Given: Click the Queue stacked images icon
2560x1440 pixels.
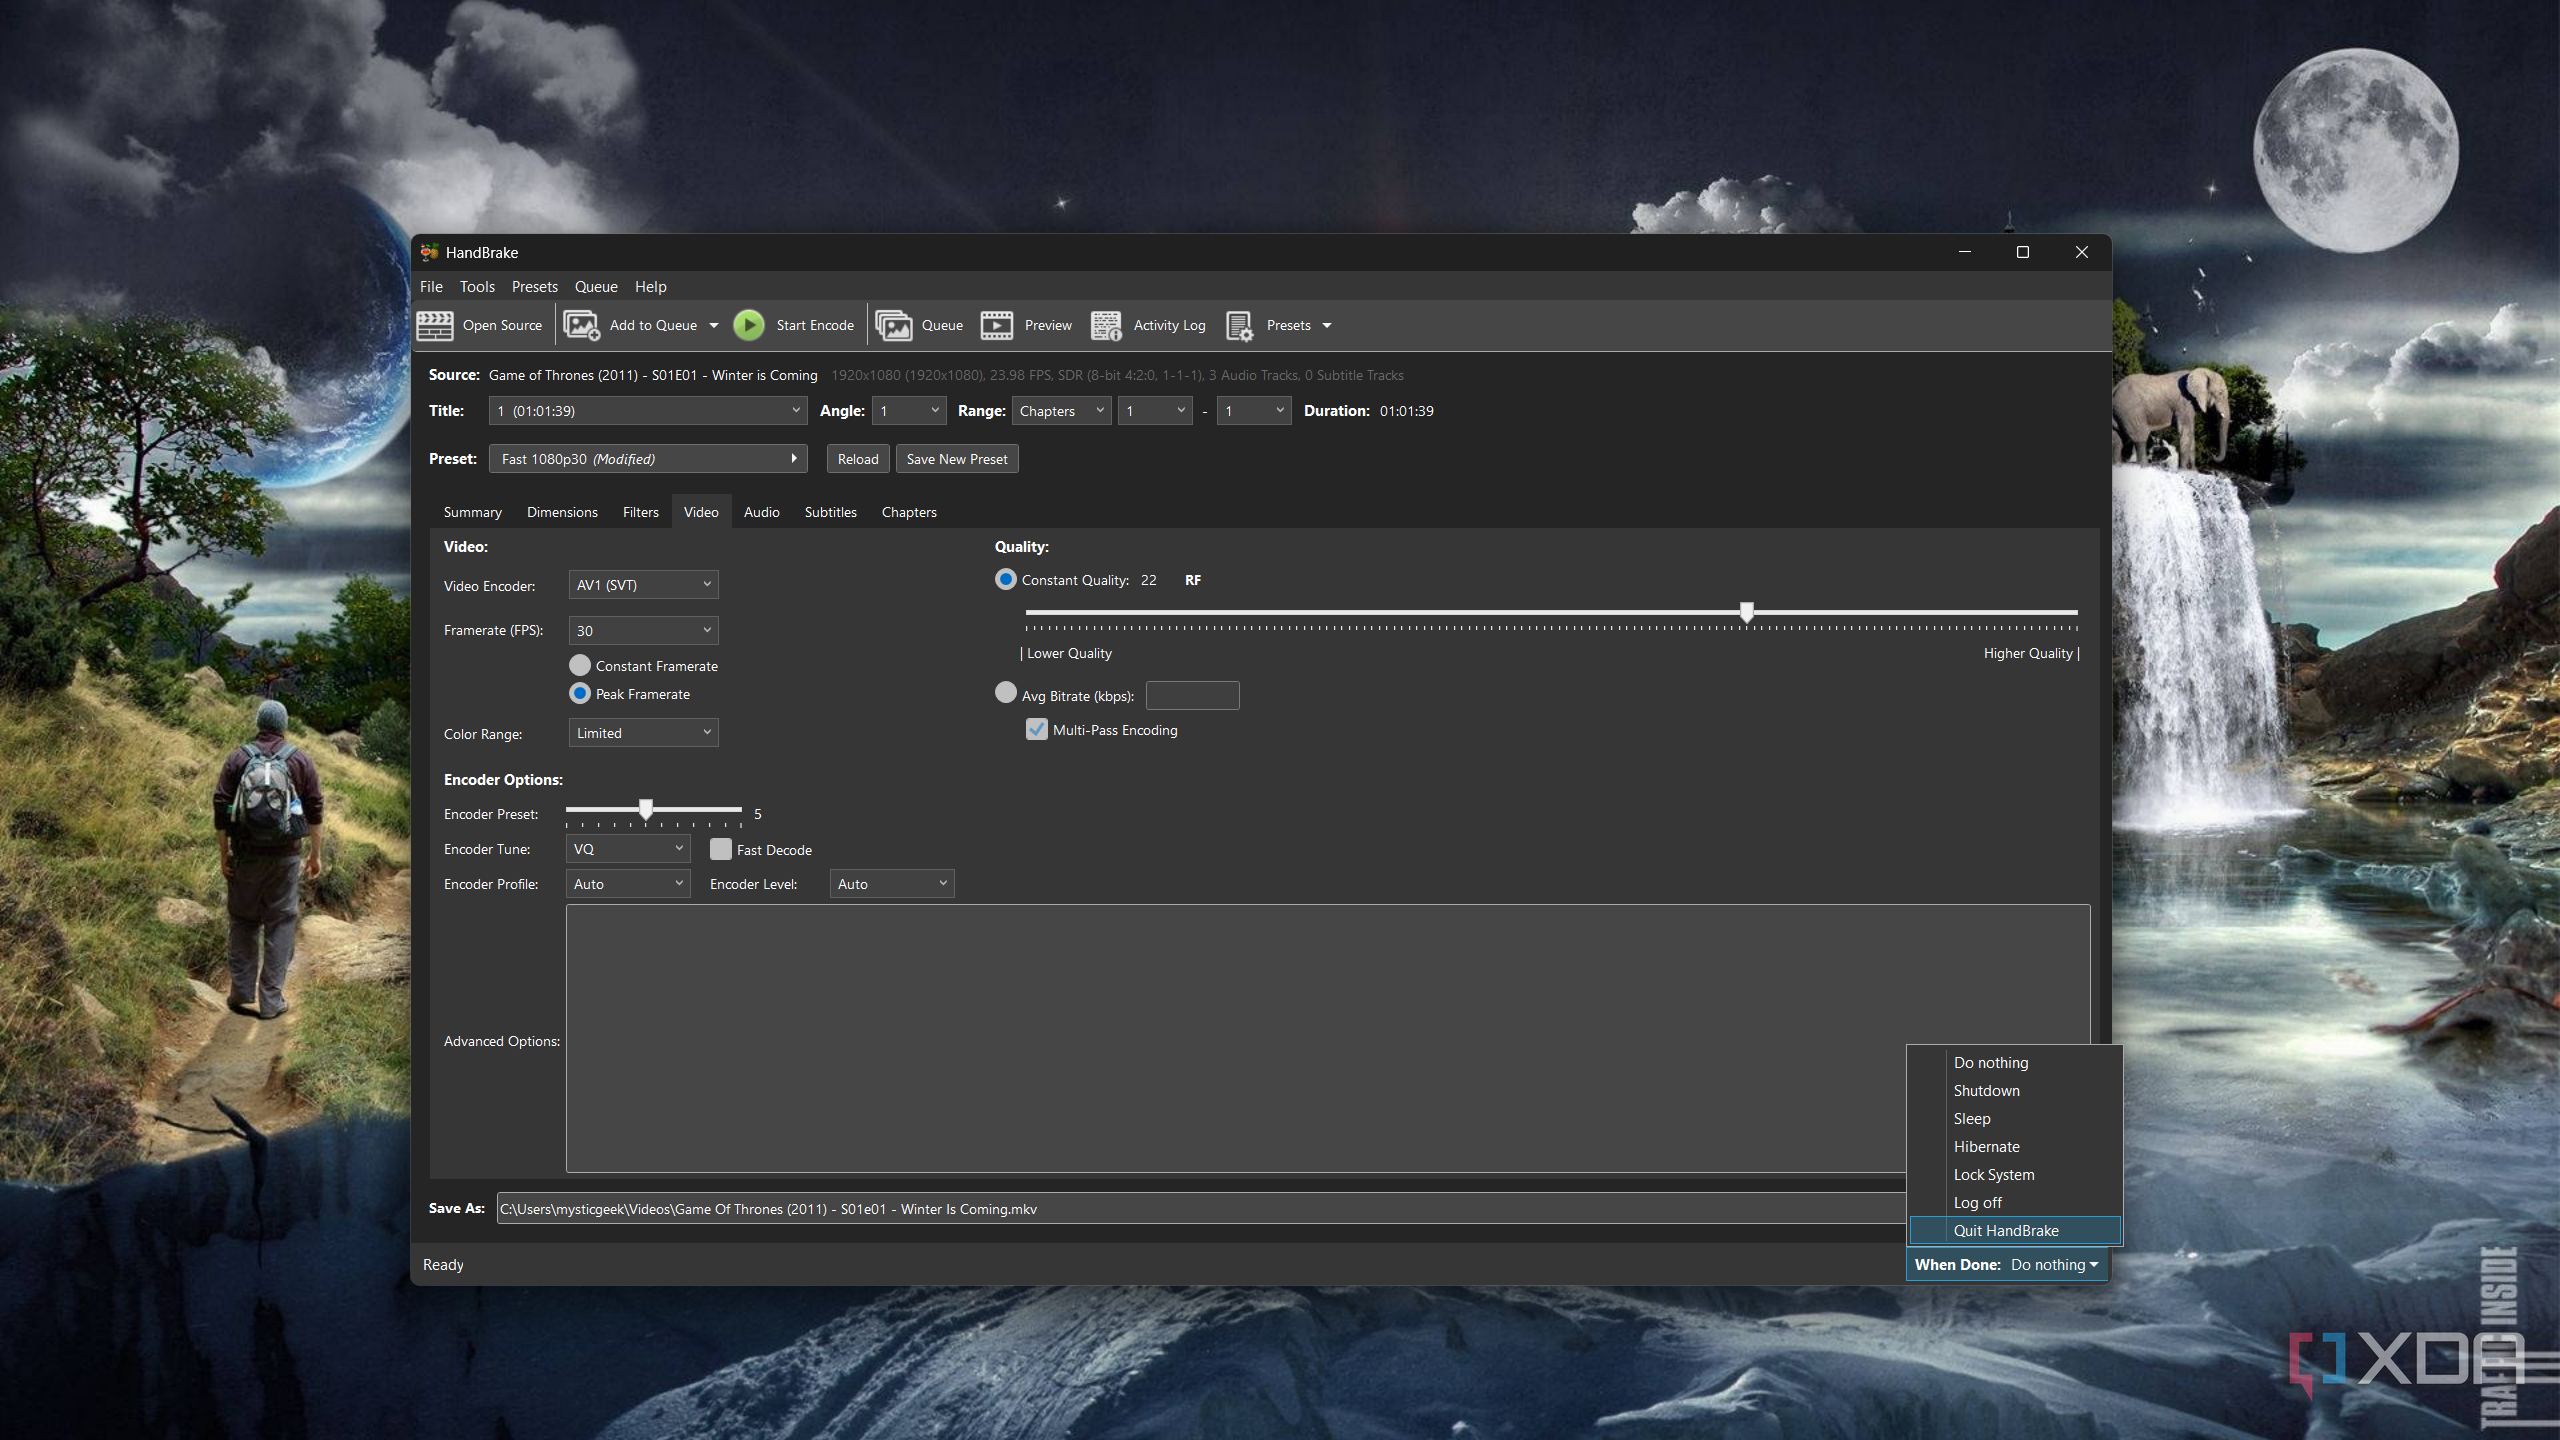Looking at the screenshot, I should [x=893, y=325].
